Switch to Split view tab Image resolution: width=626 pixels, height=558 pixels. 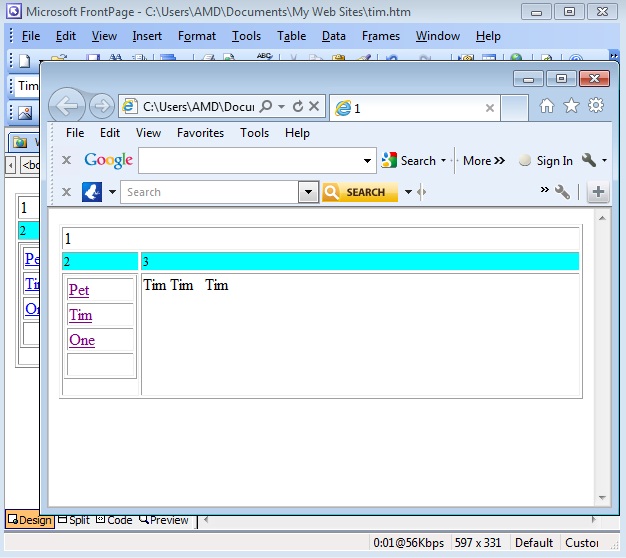coord(74,520)
